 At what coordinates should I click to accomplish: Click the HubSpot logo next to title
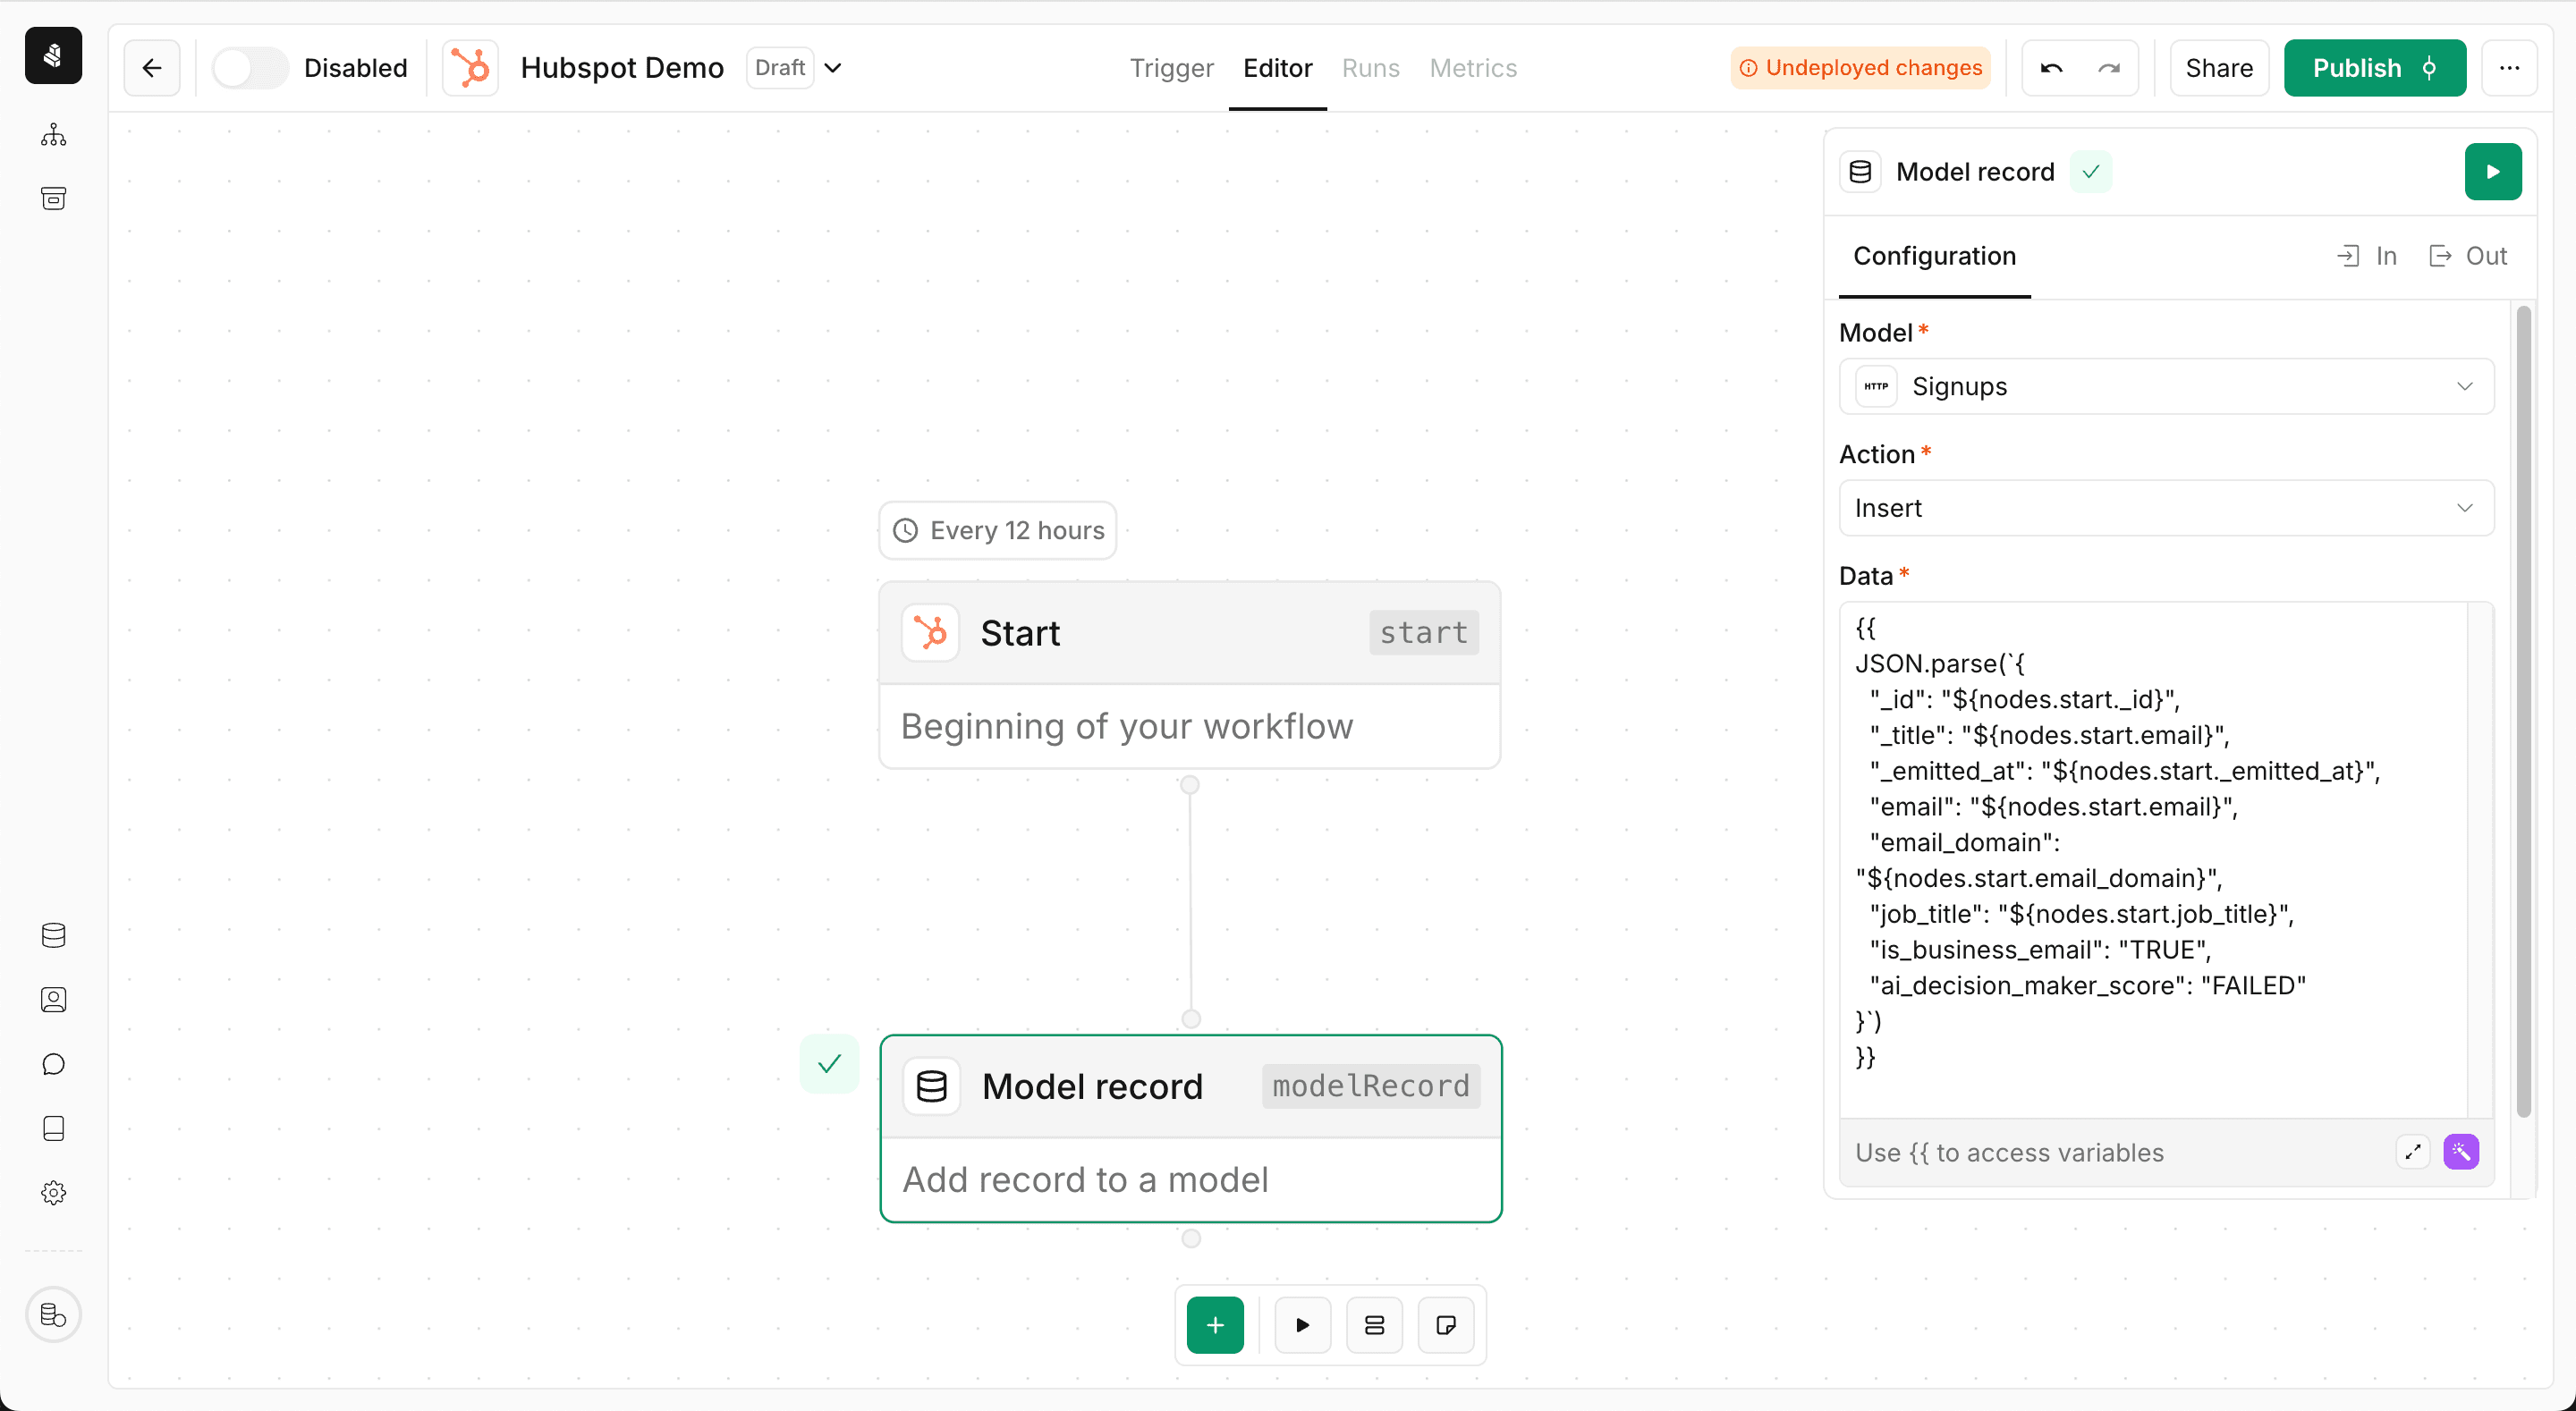[x=470, y=68]
